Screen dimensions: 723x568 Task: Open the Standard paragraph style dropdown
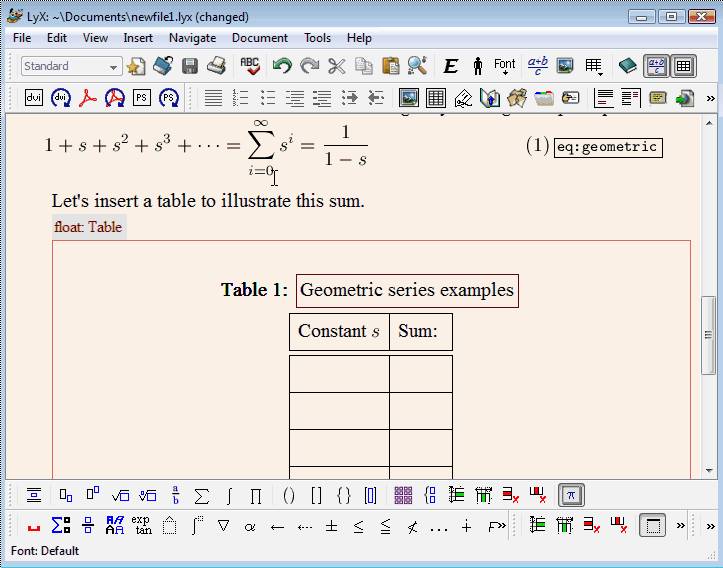click(72, 66)
